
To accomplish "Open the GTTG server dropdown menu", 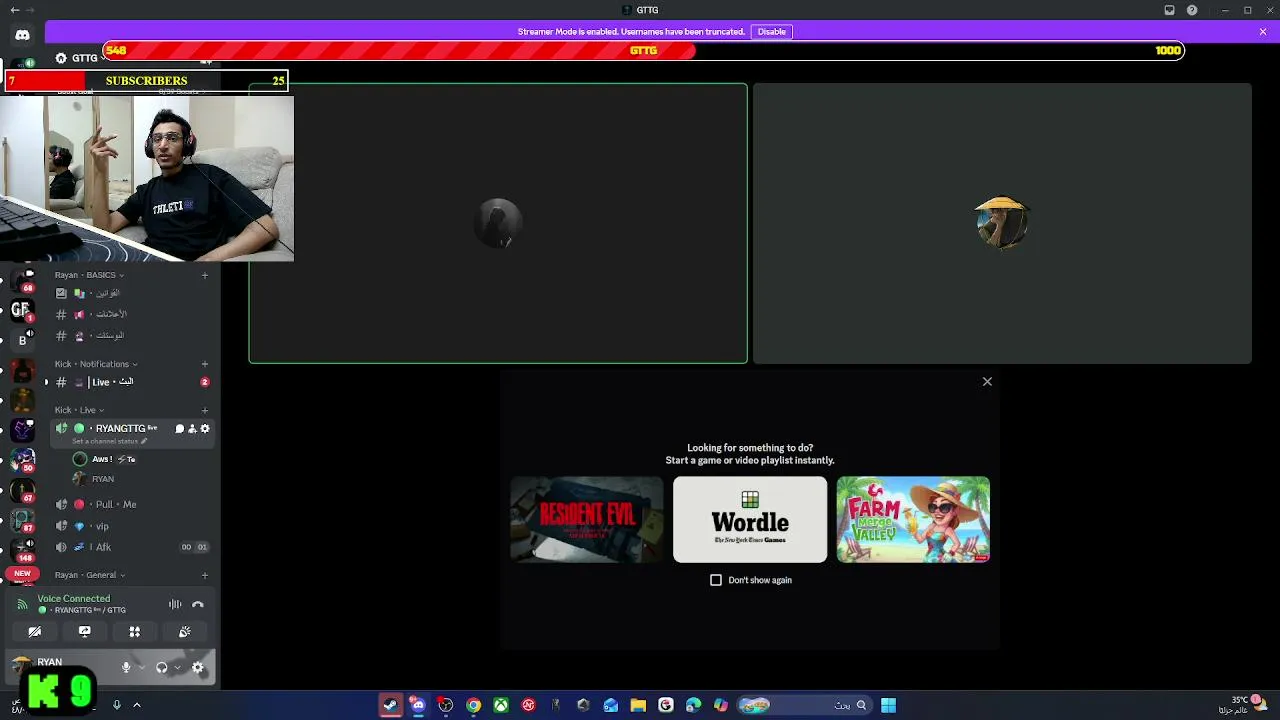I will (x=82, y=58).
